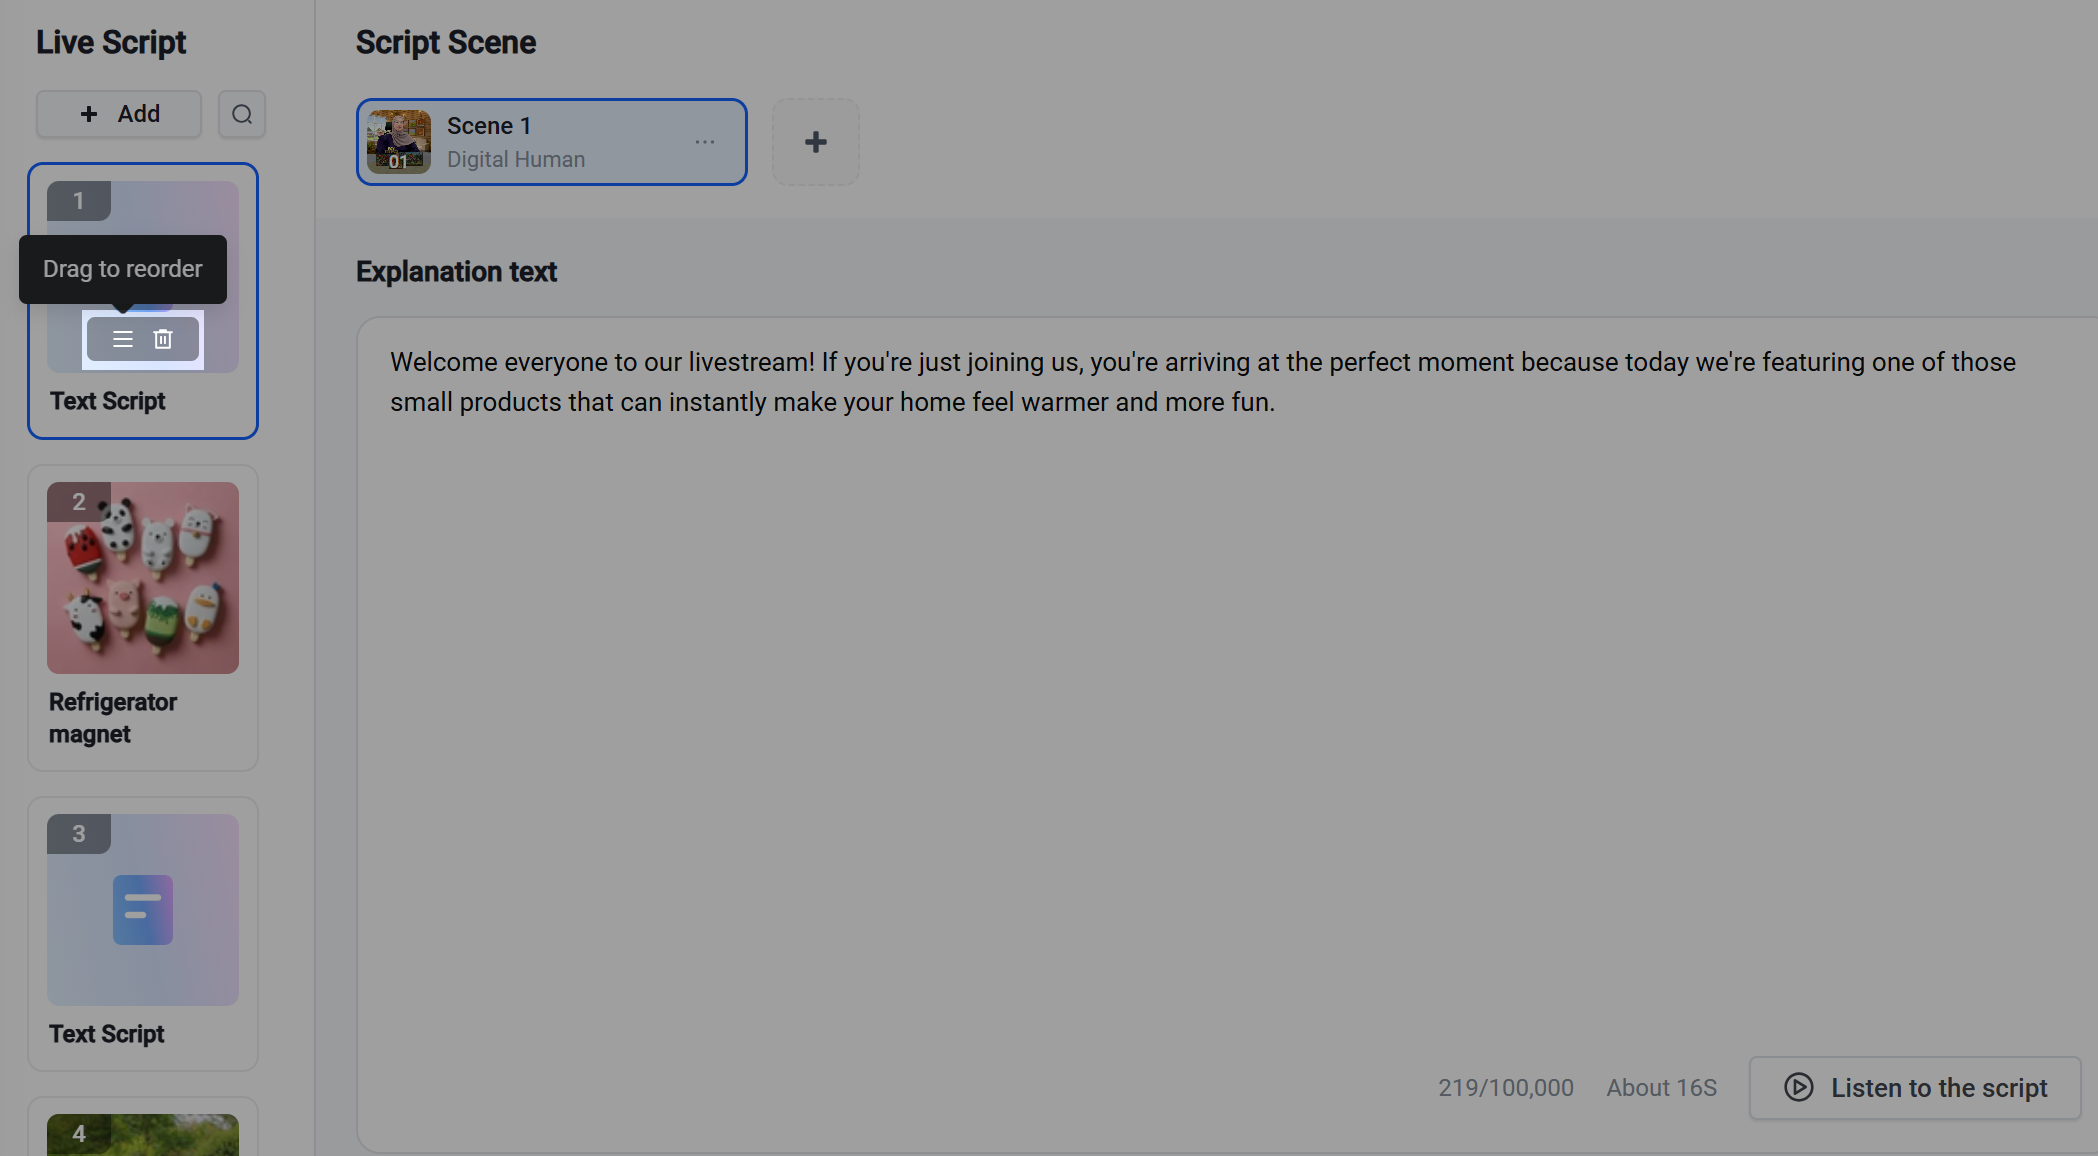
Task: Click the Refrigerator magnet title text
Action: click(113, 718)
